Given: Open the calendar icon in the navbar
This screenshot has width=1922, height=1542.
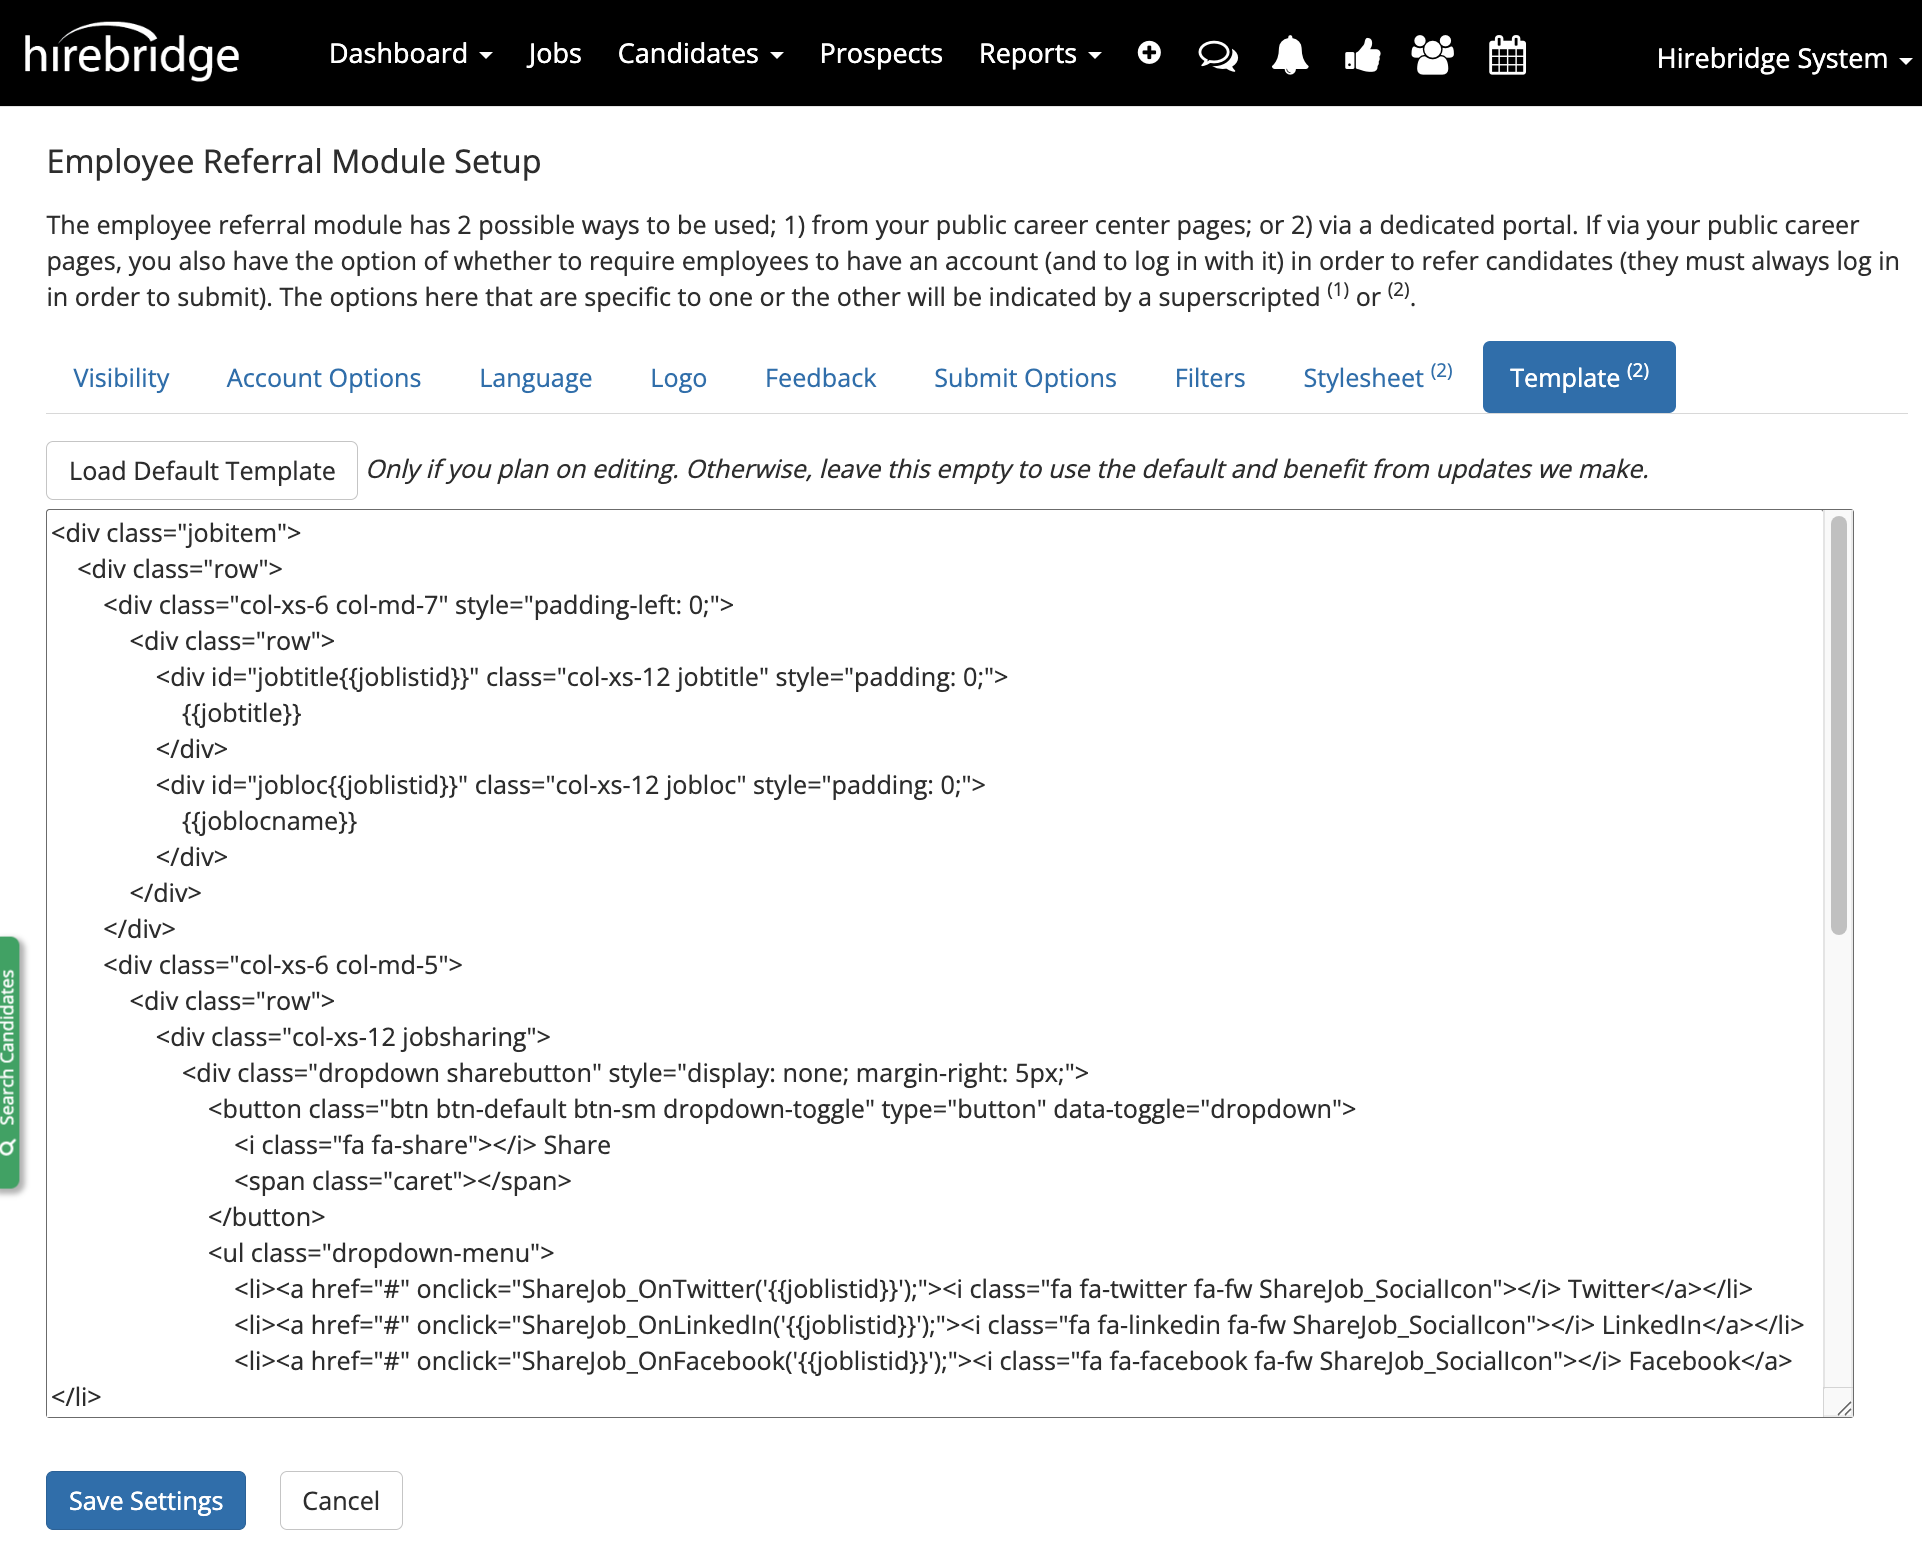Looking at the screenshot, I should (1507, 56).
